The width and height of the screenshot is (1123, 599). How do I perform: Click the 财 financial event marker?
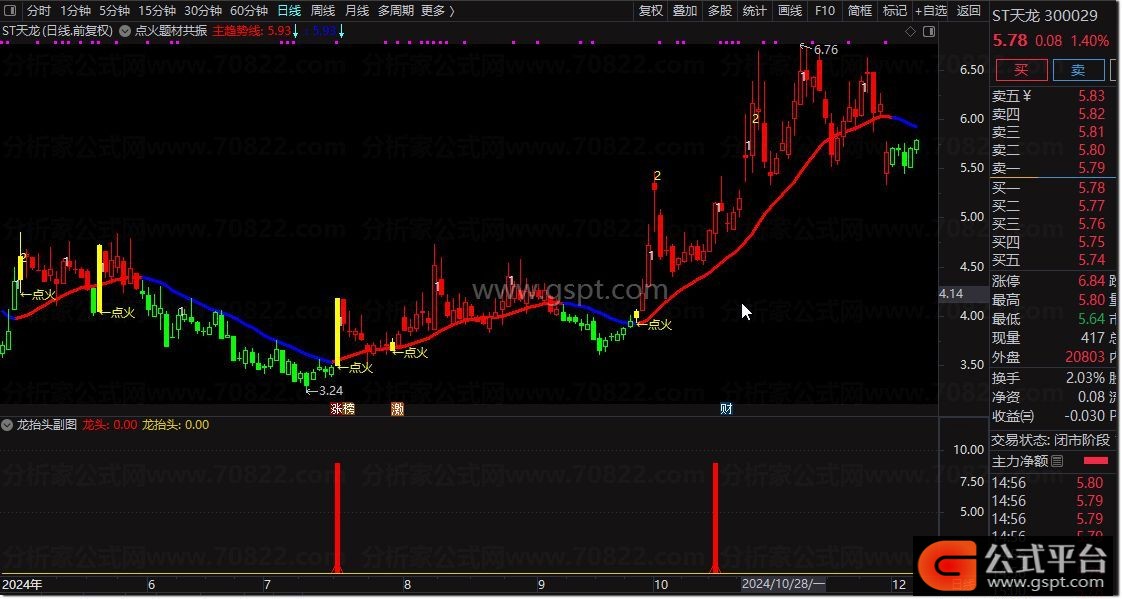(x=726, y=409)
